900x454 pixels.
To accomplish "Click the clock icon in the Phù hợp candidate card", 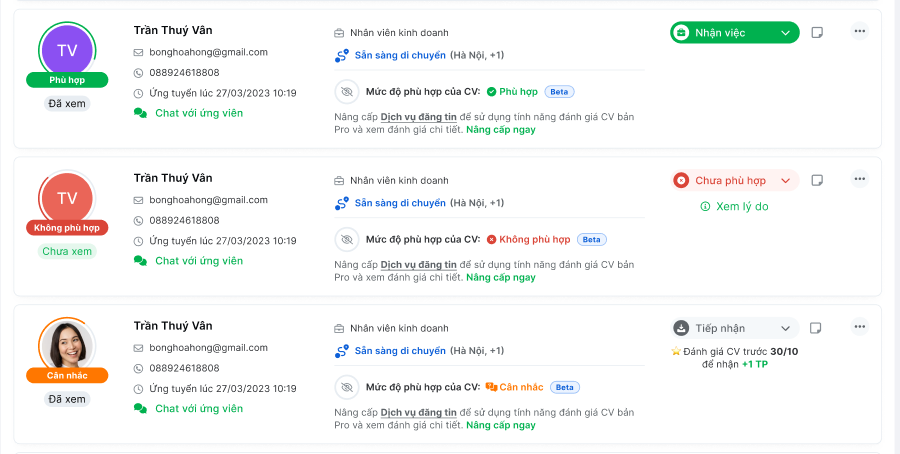I will (138, 94).
